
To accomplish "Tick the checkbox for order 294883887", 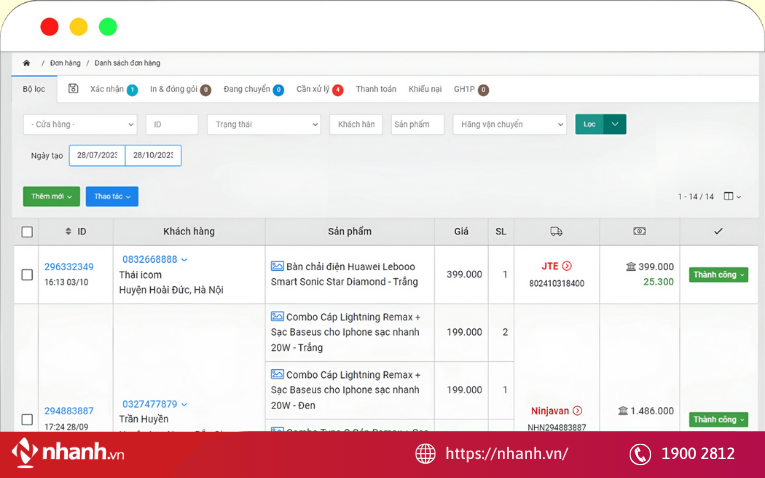I will coord(27,419).
